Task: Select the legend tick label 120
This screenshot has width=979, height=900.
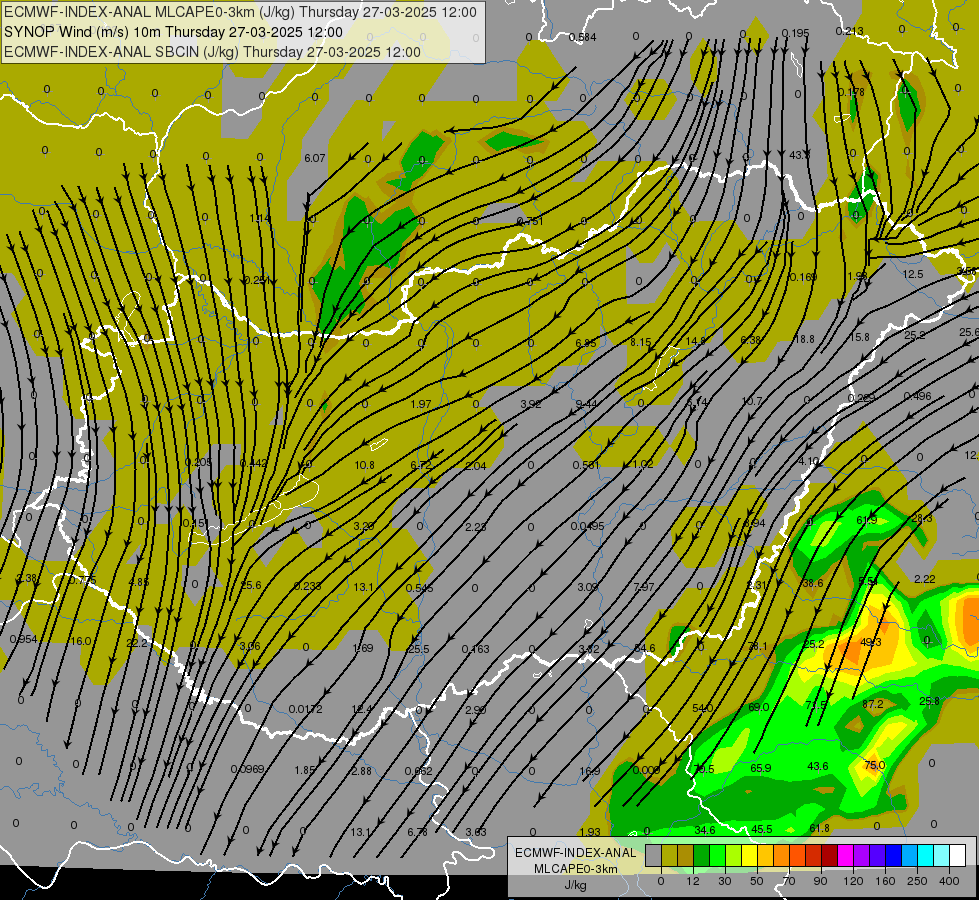Action: tap(854, 881)
